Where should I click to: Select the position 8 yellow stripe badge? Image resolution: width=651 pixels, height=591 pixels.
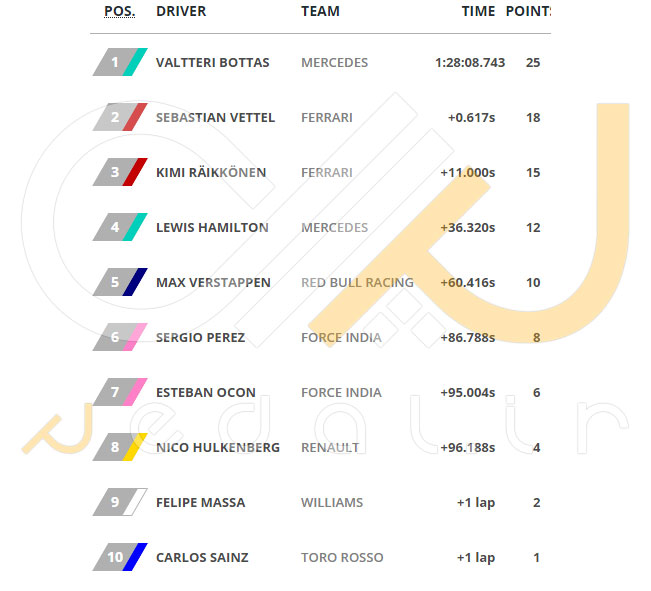120,447
